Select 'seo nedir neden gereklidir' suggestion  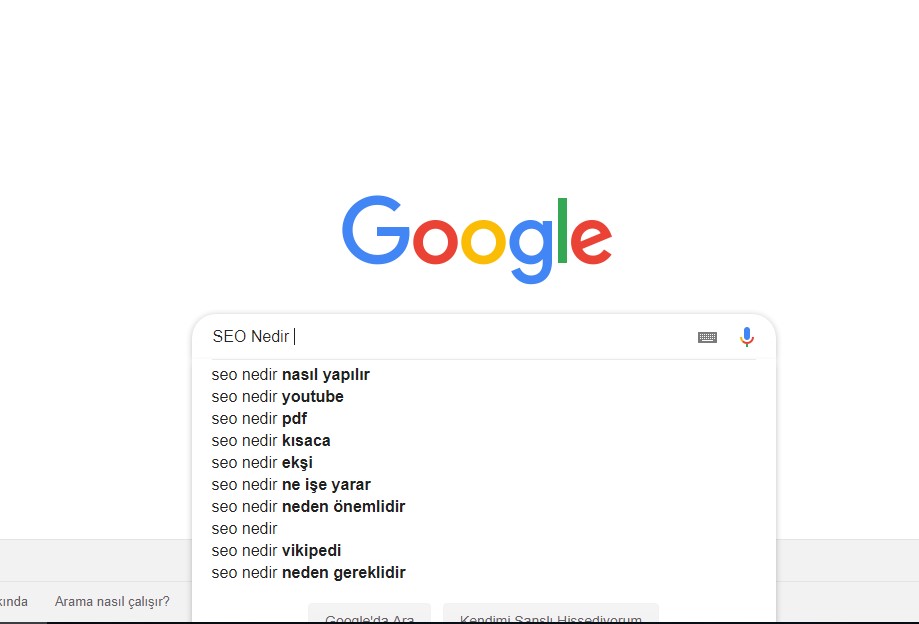[x=308, y=573]
